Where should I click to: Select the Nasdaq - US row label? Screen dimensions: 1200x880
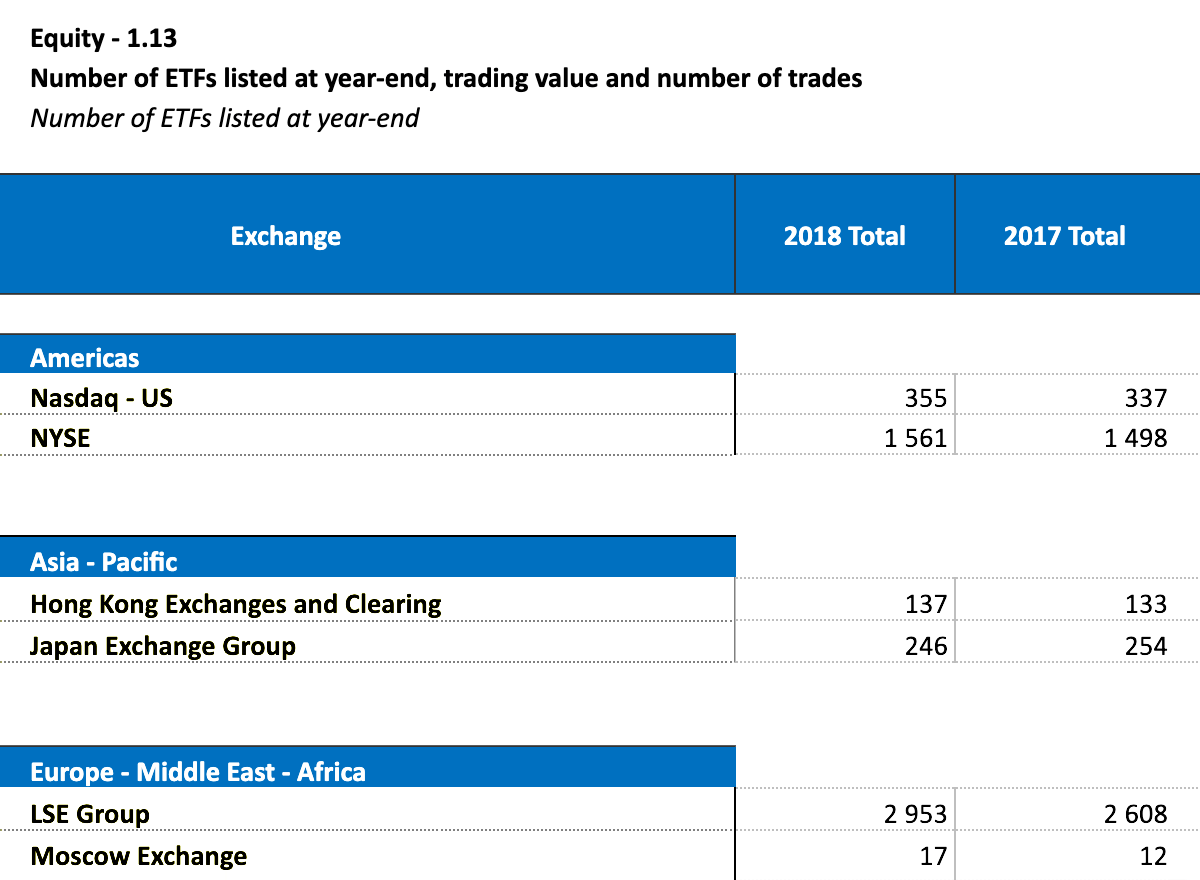coord(101,398)
